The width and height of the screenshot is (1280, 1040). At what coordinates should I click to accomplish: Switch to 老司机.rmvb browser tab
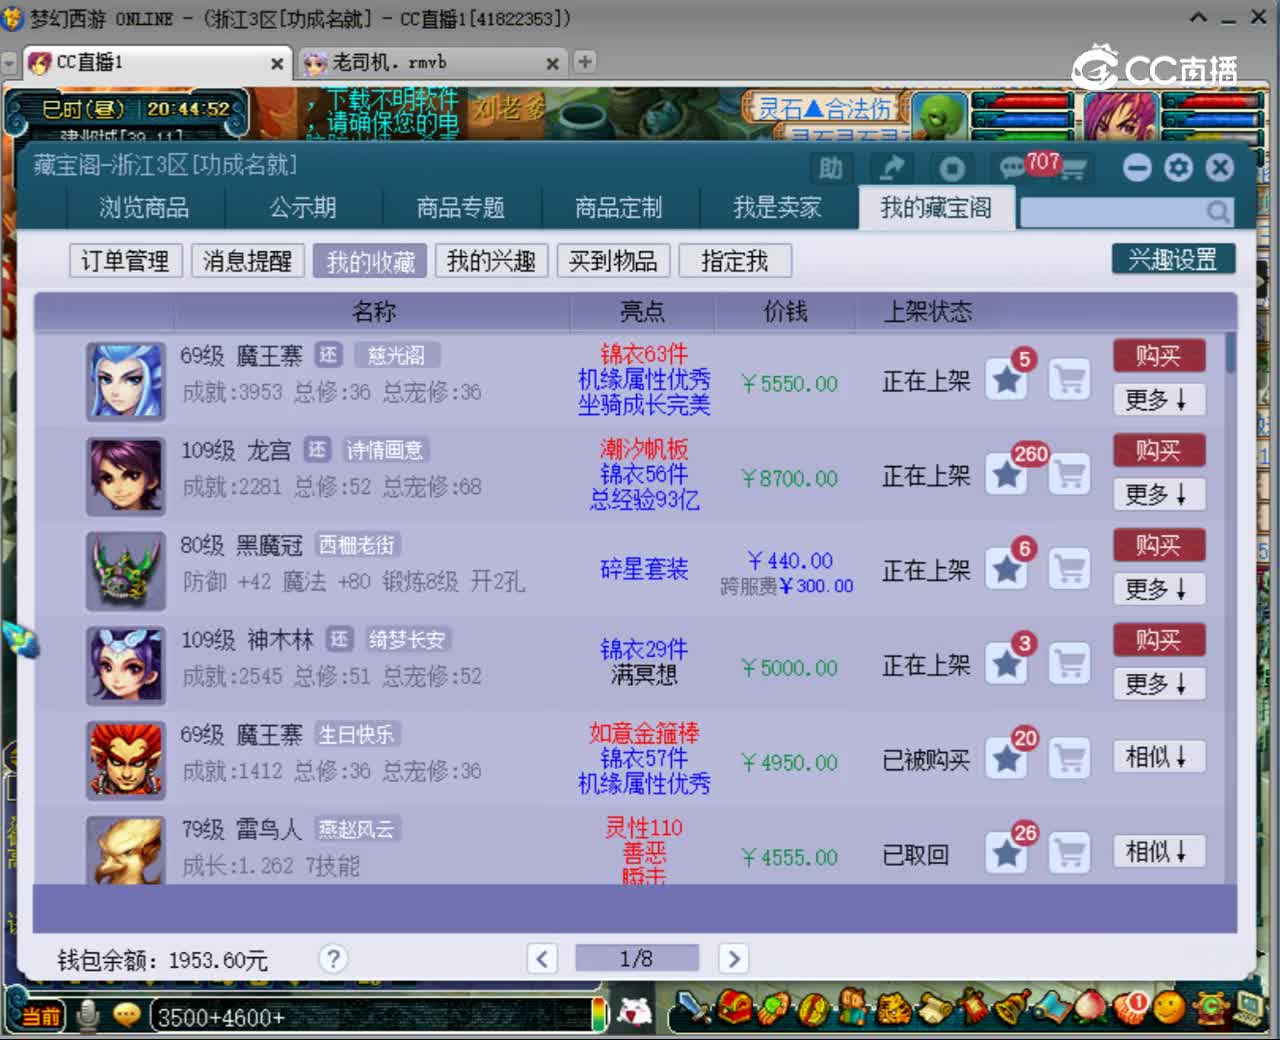point(430,63)
